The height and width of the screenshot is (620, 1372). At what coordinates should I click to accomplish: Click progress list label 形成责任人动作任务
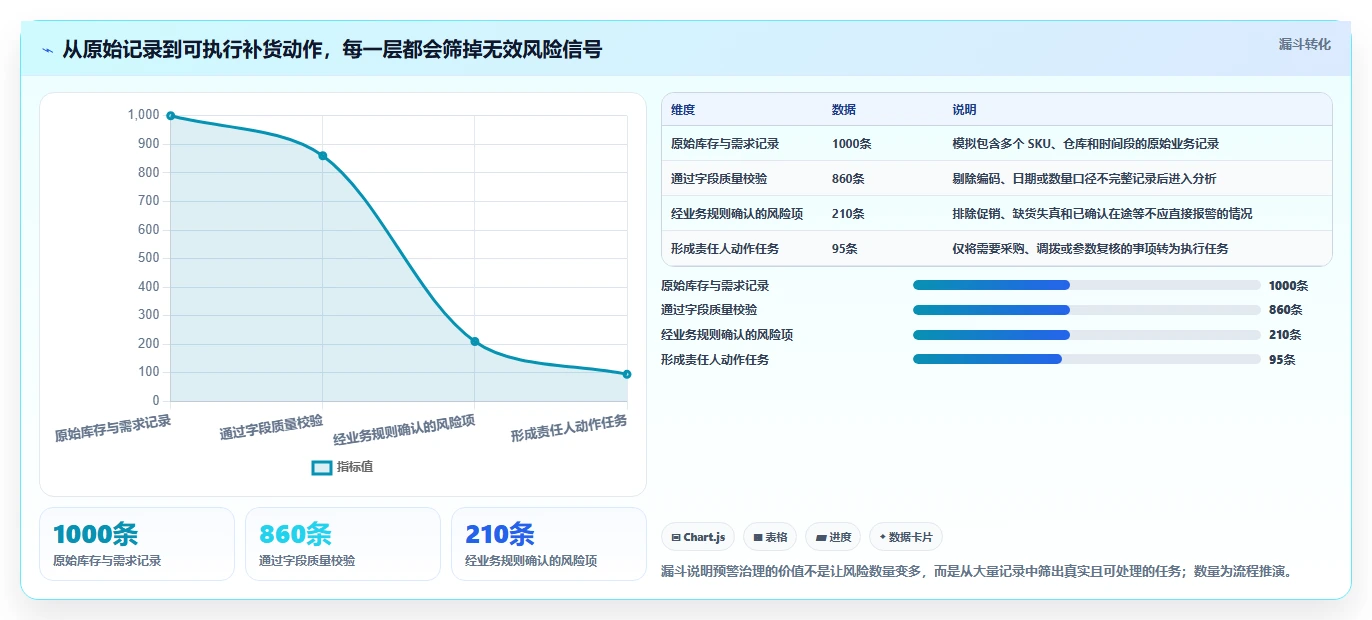point(715,360)
